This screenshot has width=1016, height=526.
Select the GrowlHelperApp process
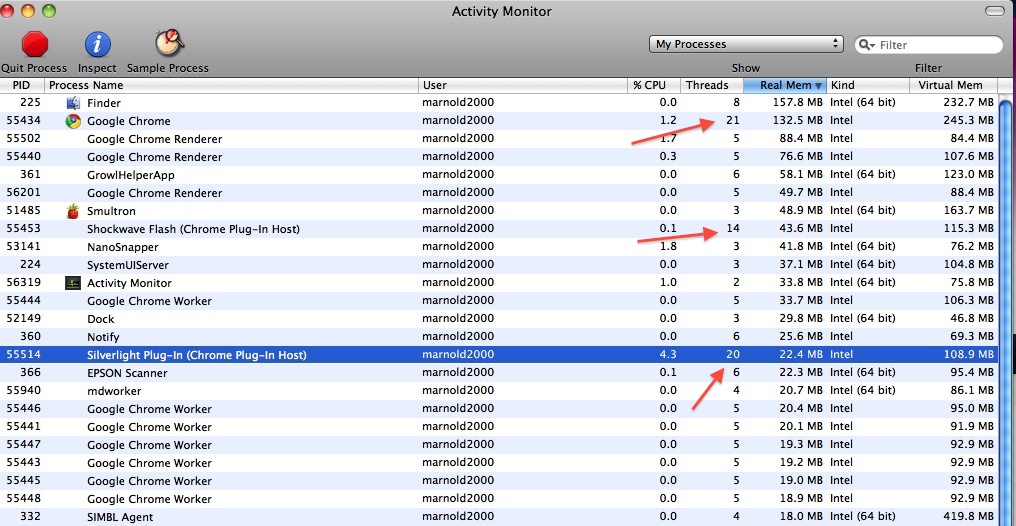(499, 175)
